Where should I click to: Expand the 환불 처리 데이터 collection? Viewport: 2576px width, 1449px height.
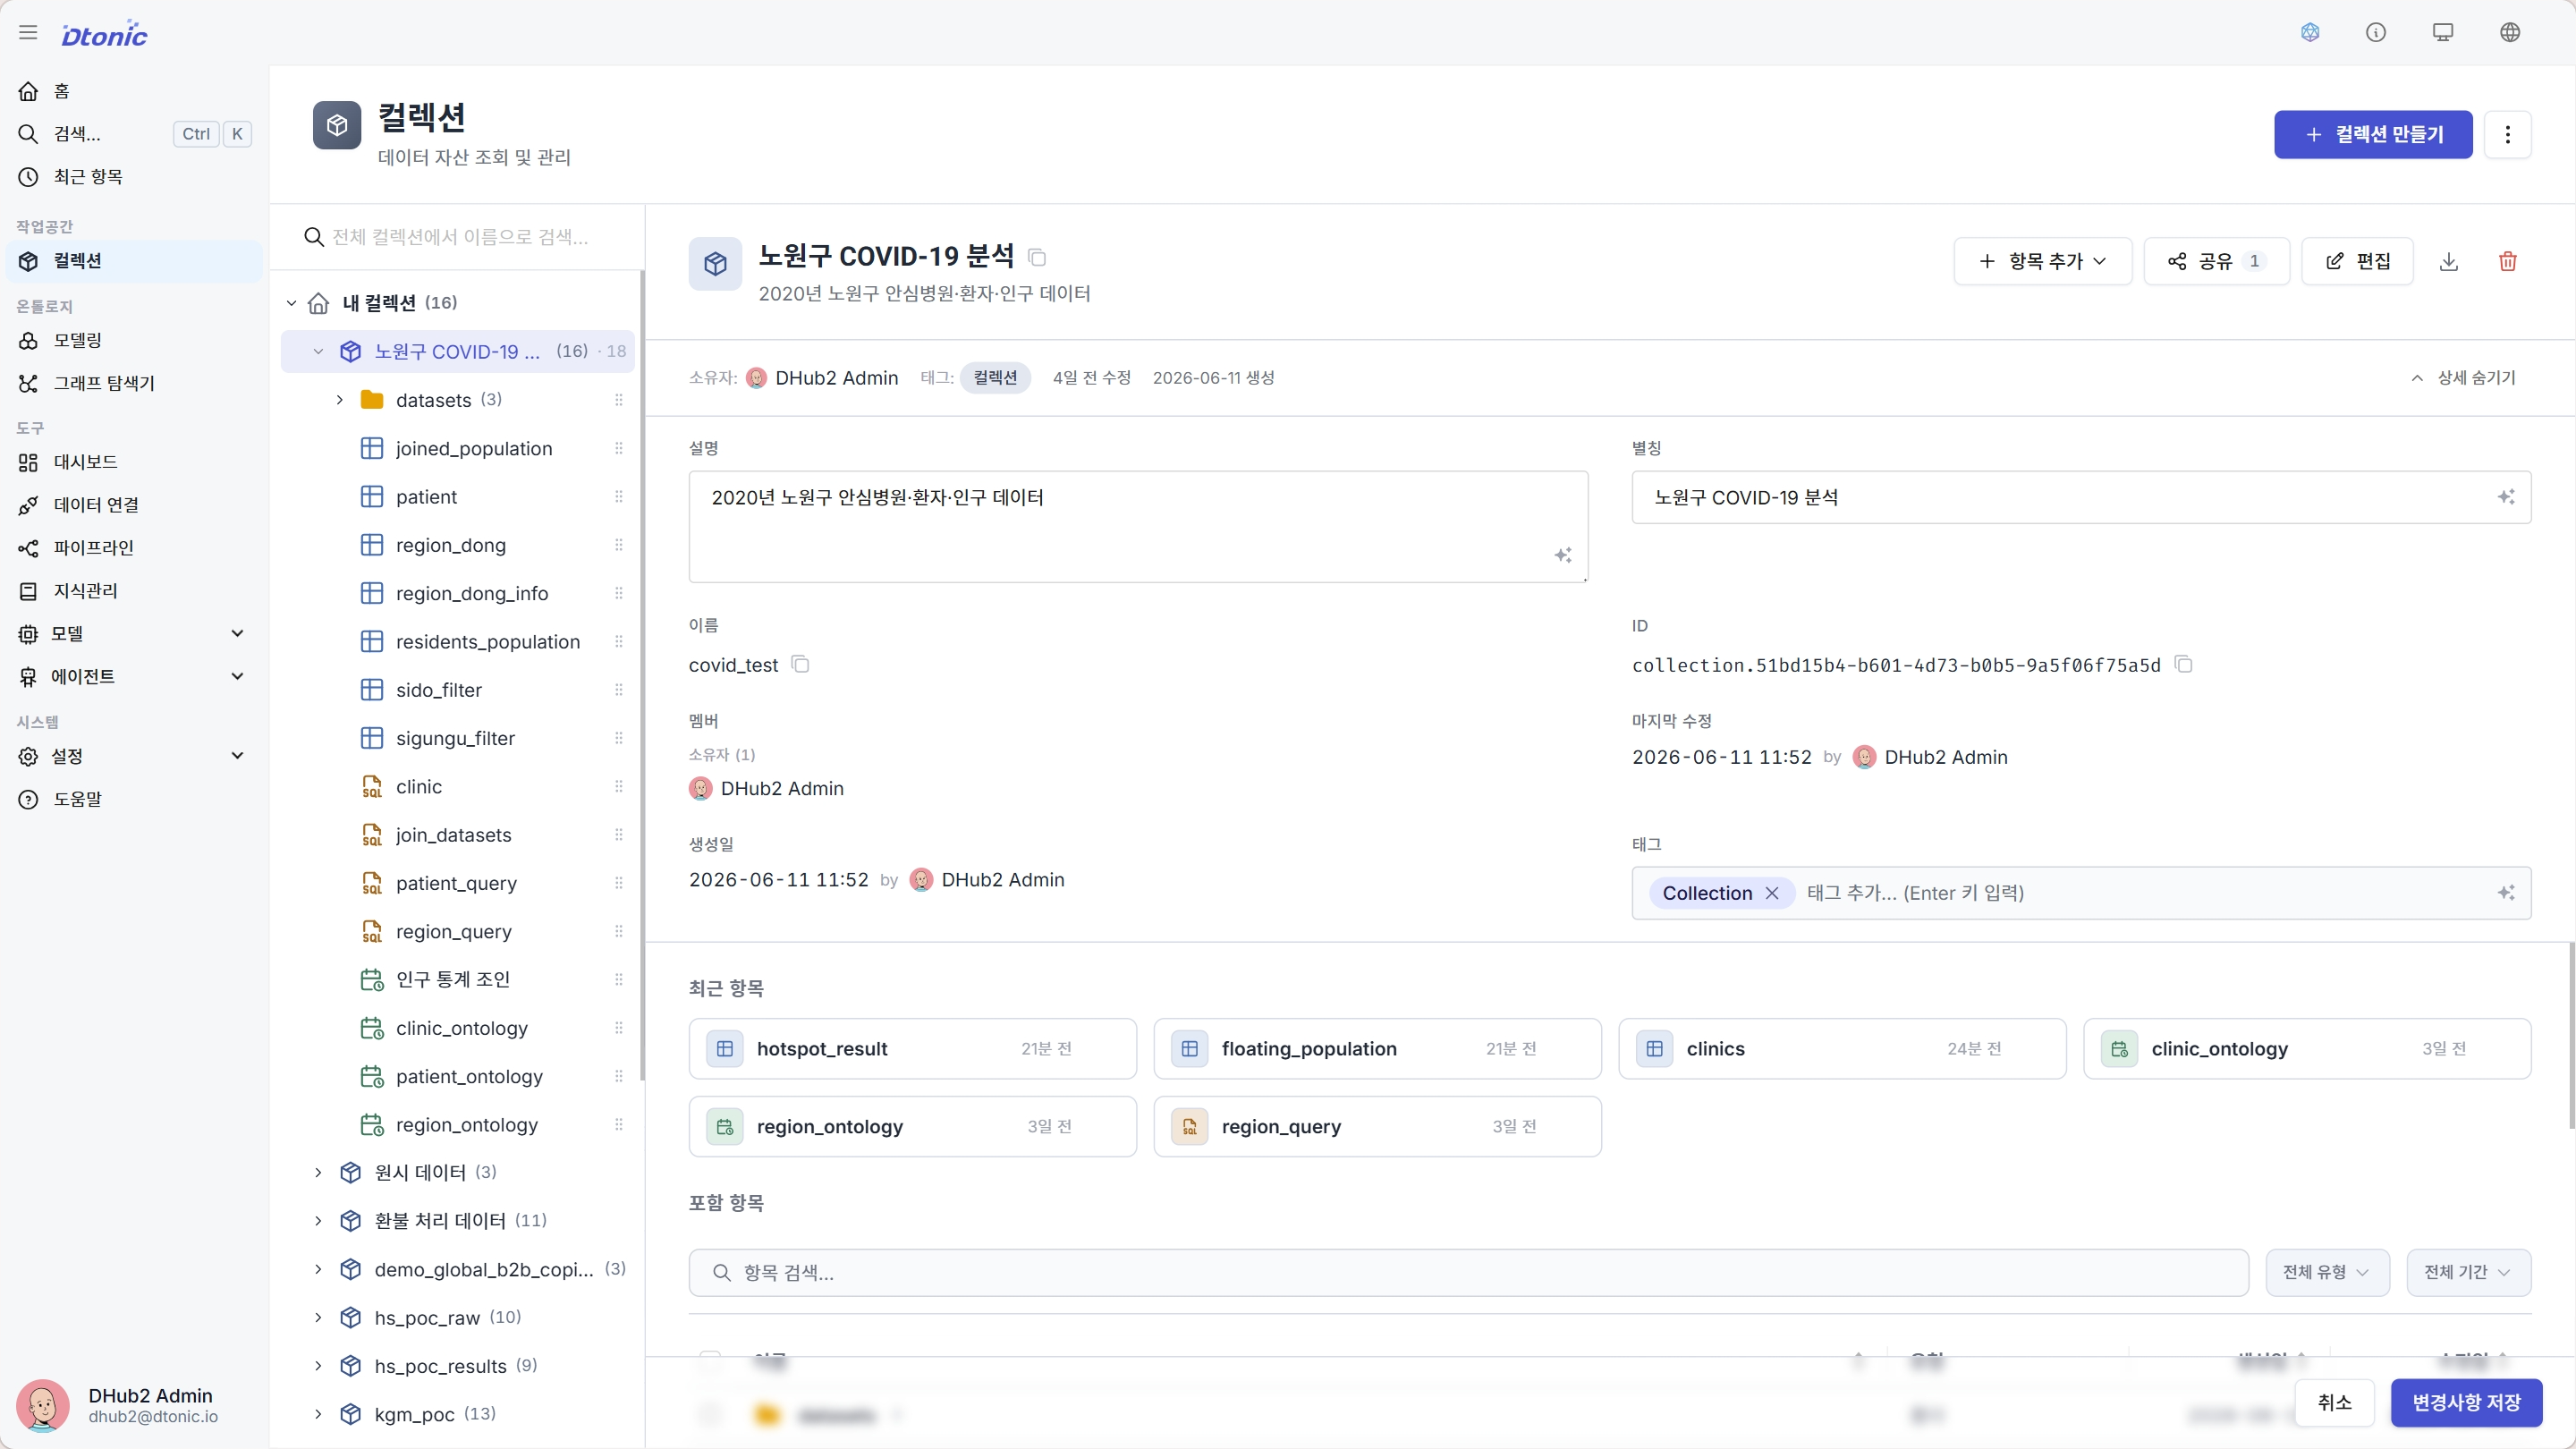point(318,1220)
